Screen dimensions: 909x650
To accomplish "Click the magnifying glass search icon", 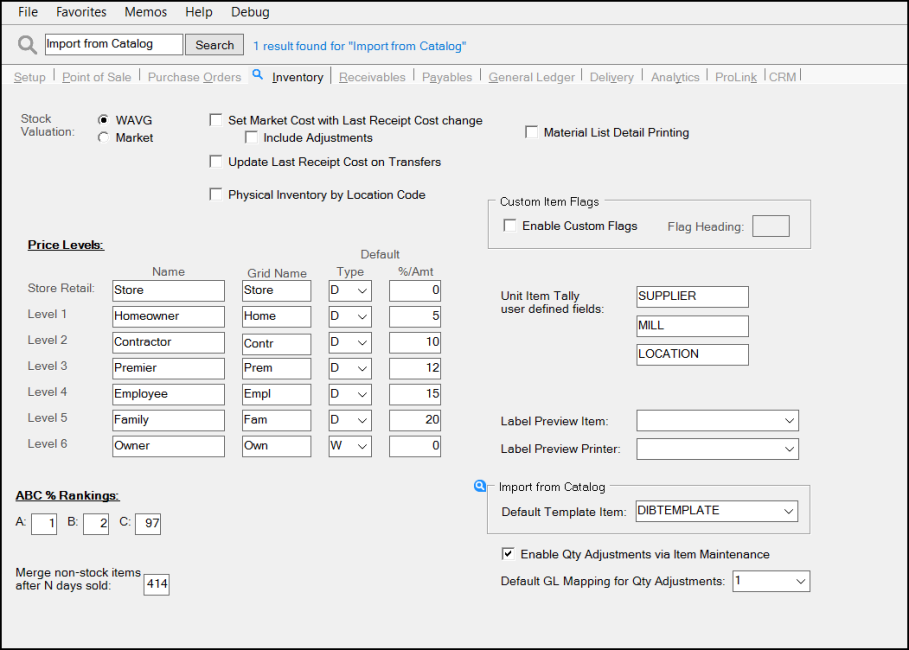I will (x=27, y=45).
